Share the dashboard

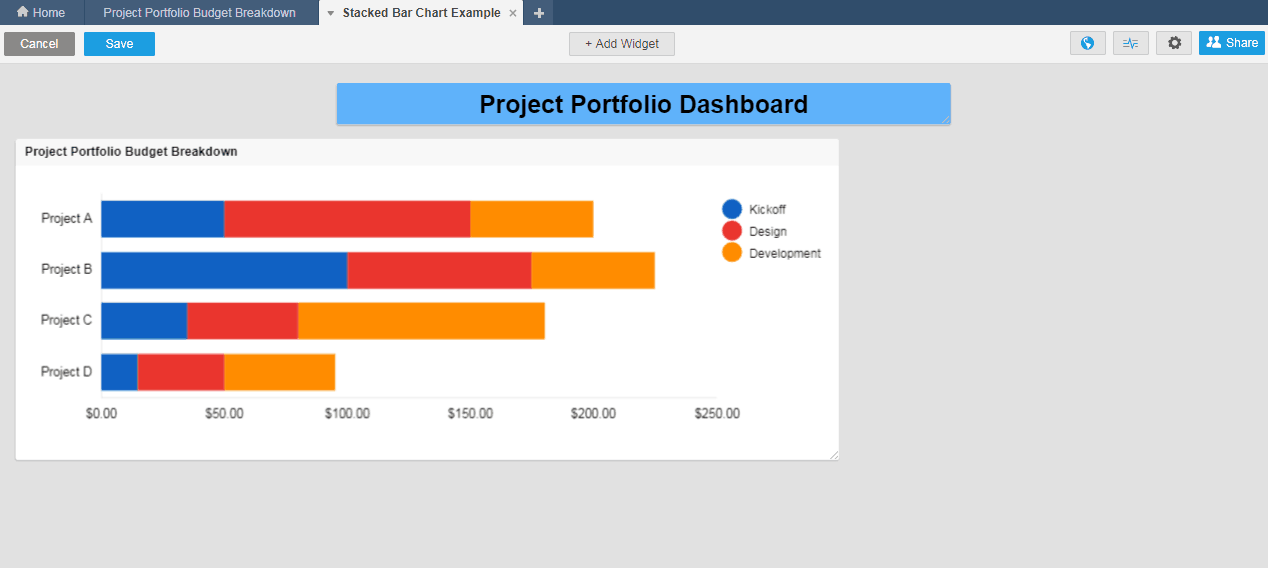[x=1231, y=43]
